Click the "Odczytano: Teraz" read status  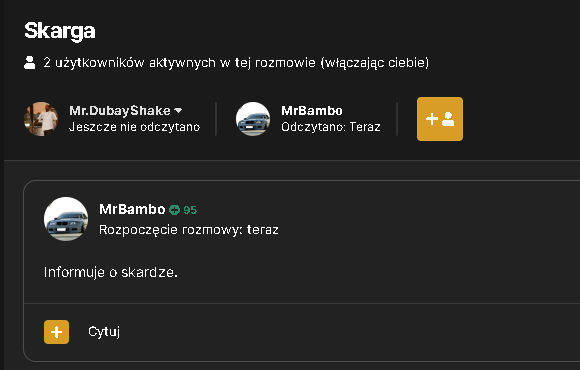pyautogui.click(x=331, y=127)
